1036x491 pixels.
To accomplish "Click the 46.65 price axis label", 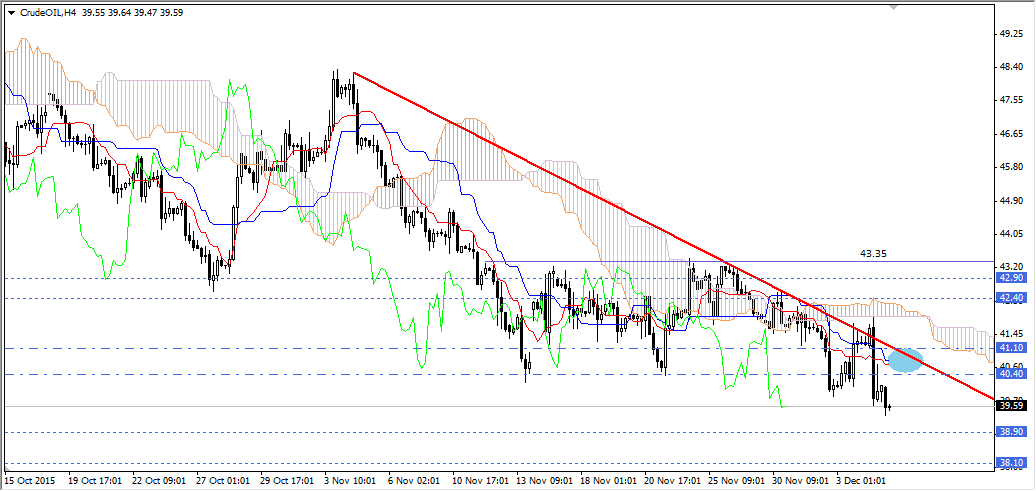I will pos(1012,134).
